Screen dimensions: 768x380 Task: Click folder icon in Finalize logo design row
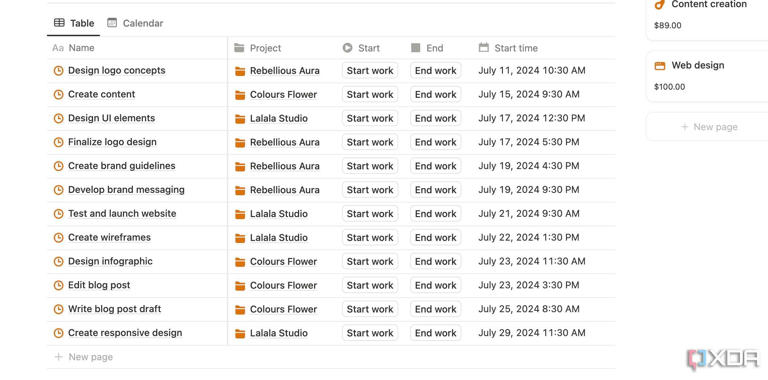pyautogui.click(x=240, y=143)
